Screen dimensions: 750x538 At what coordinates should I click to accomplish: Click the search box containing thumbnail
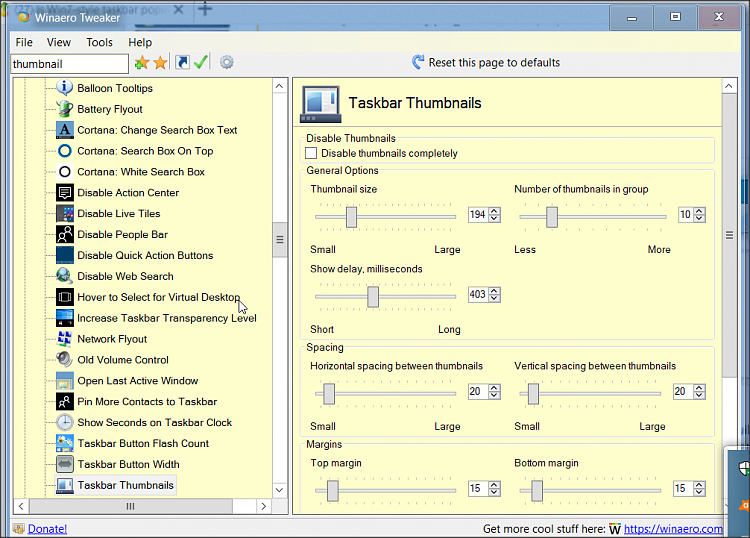70,64
